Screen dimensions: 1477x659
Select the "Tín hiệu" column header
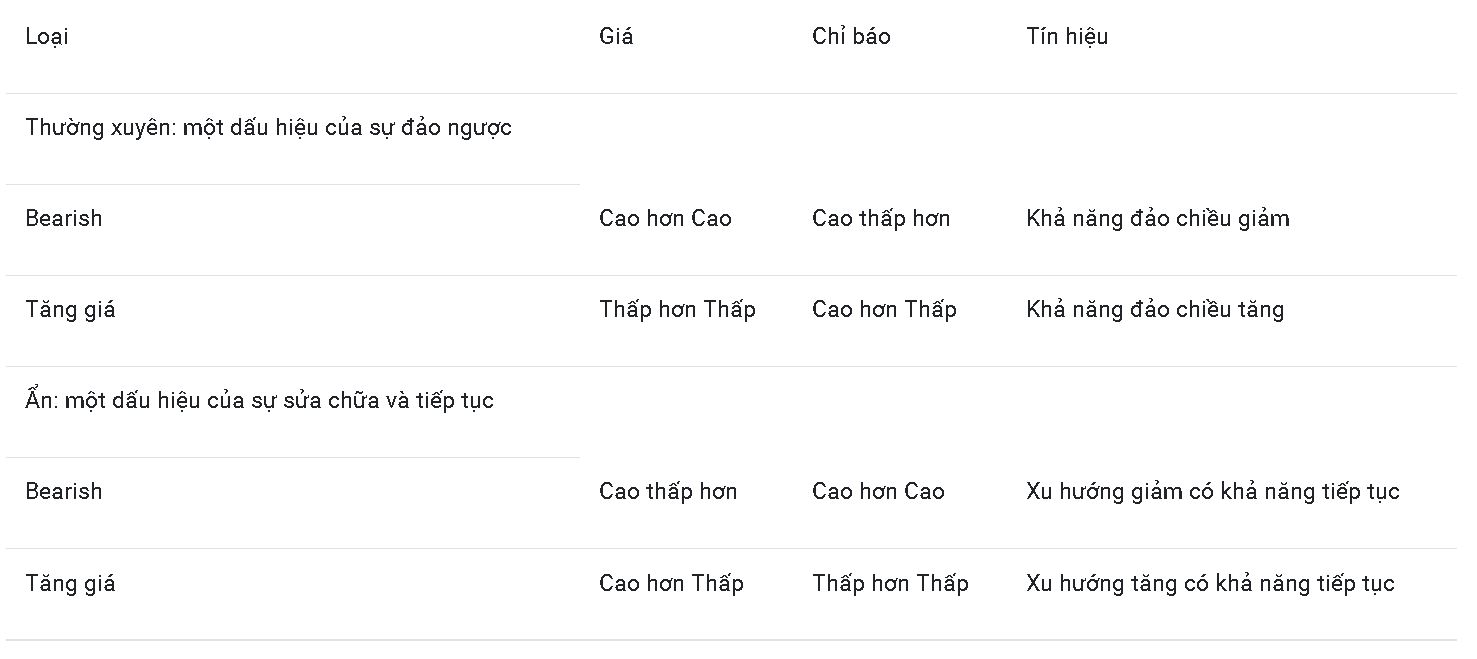tap(1067, 37)
